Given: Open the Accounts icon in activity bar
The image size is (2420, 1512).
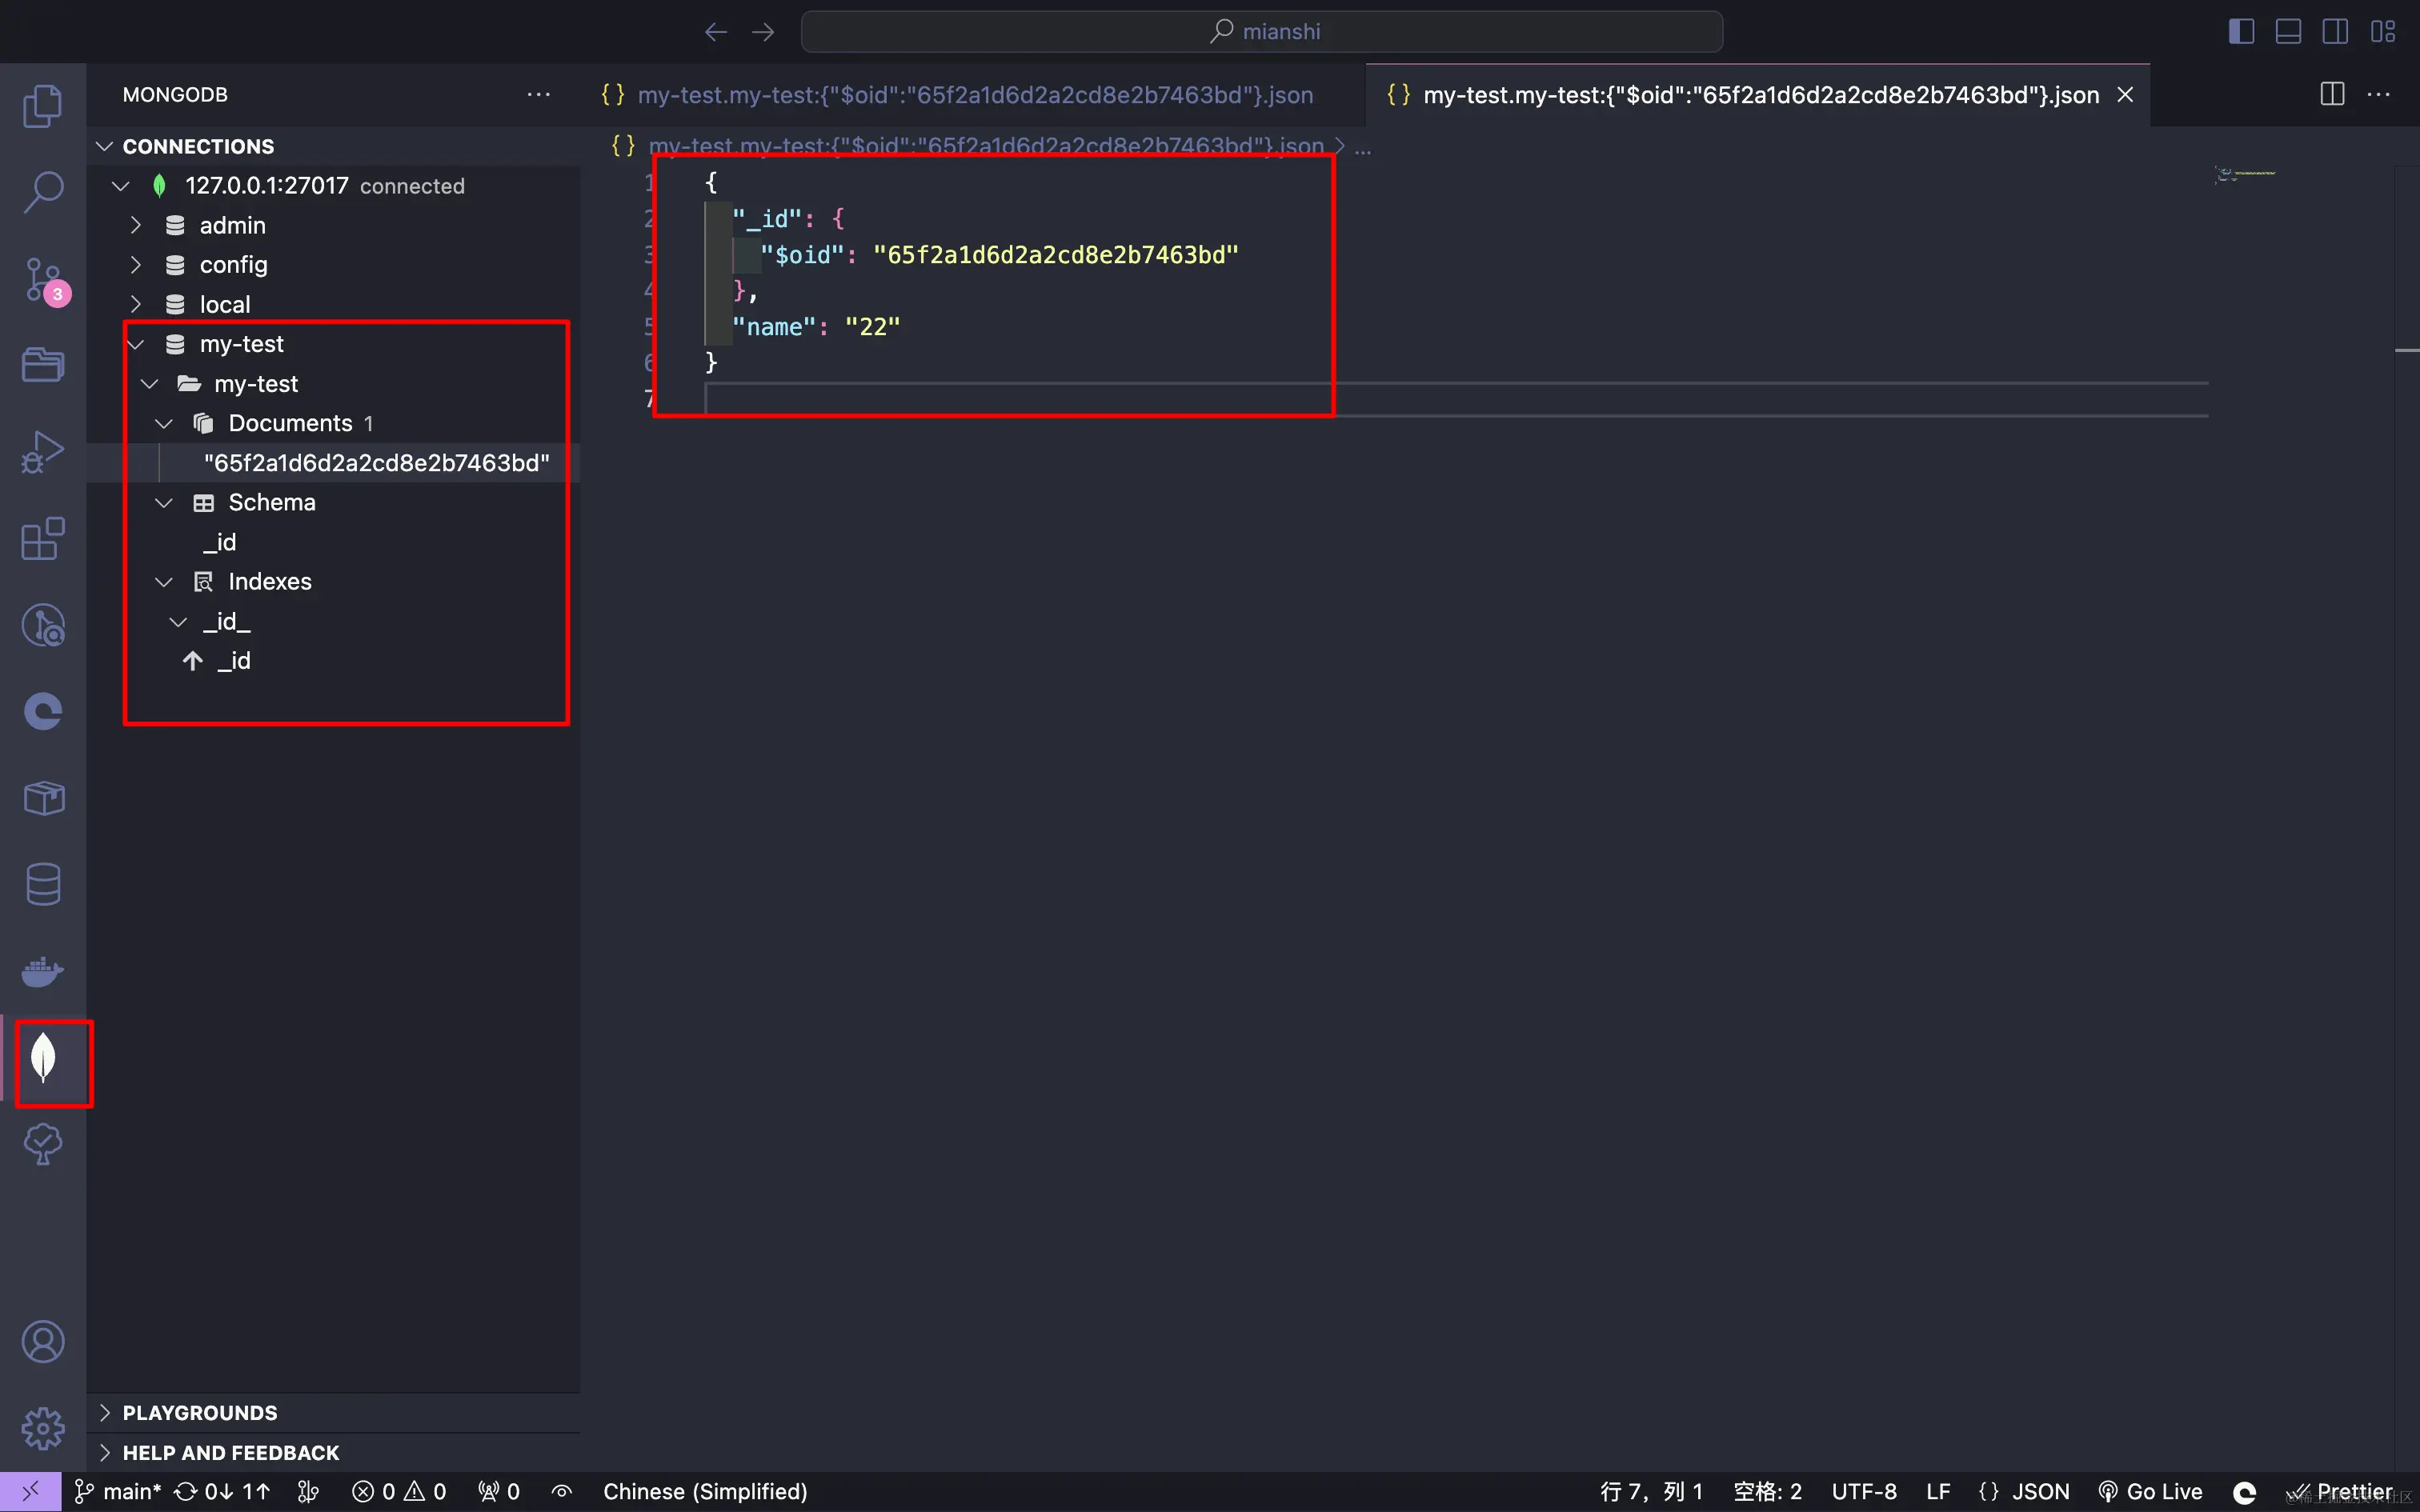Looking at the screenshot, I should coord(43,1342).
